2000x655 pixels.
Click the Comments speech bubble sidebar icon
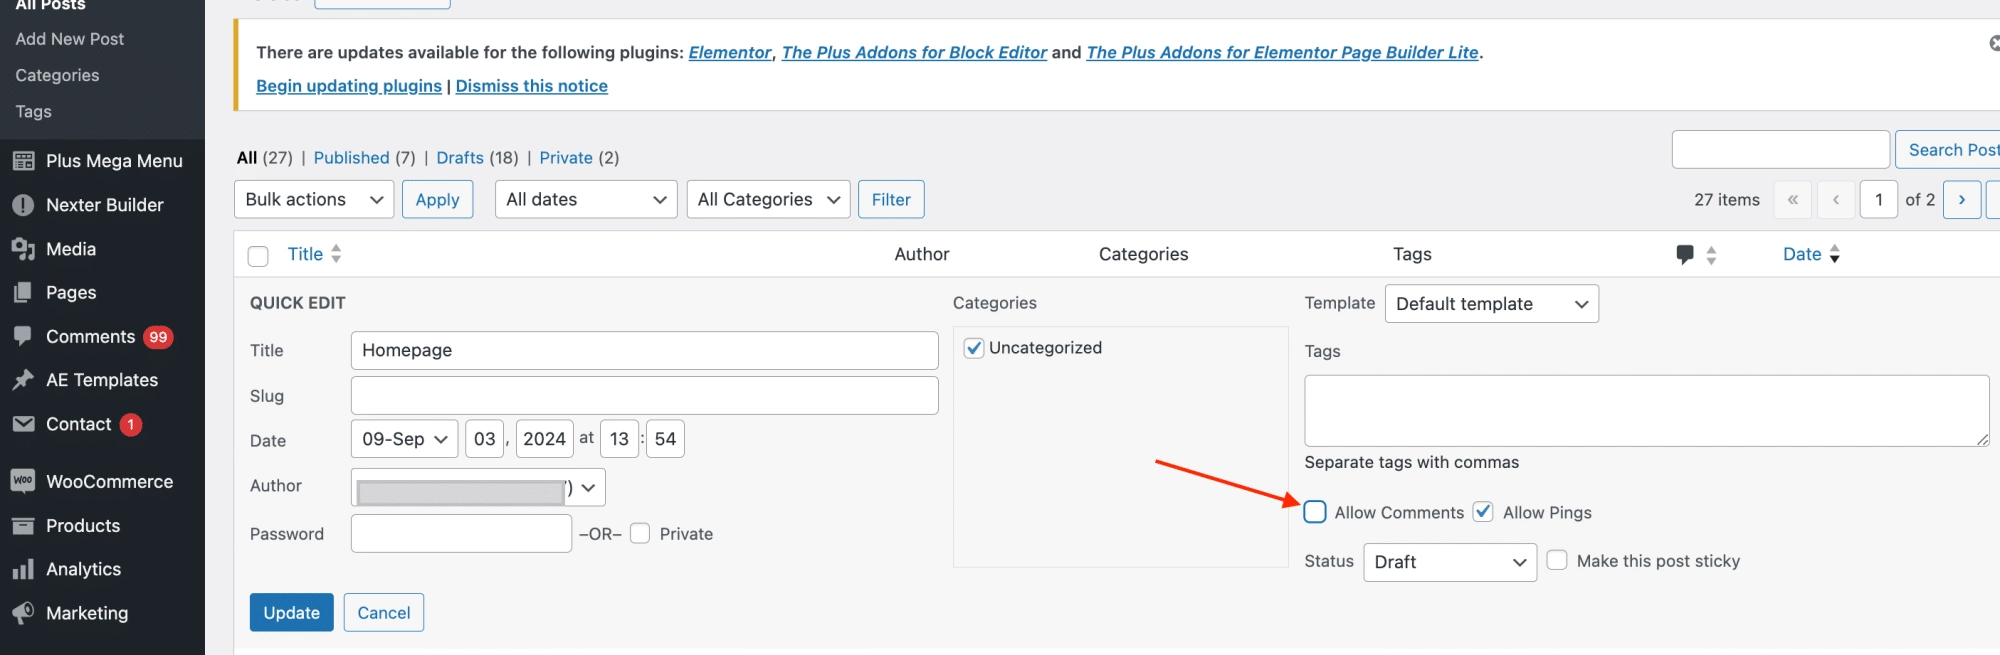(x=23, y=337)
